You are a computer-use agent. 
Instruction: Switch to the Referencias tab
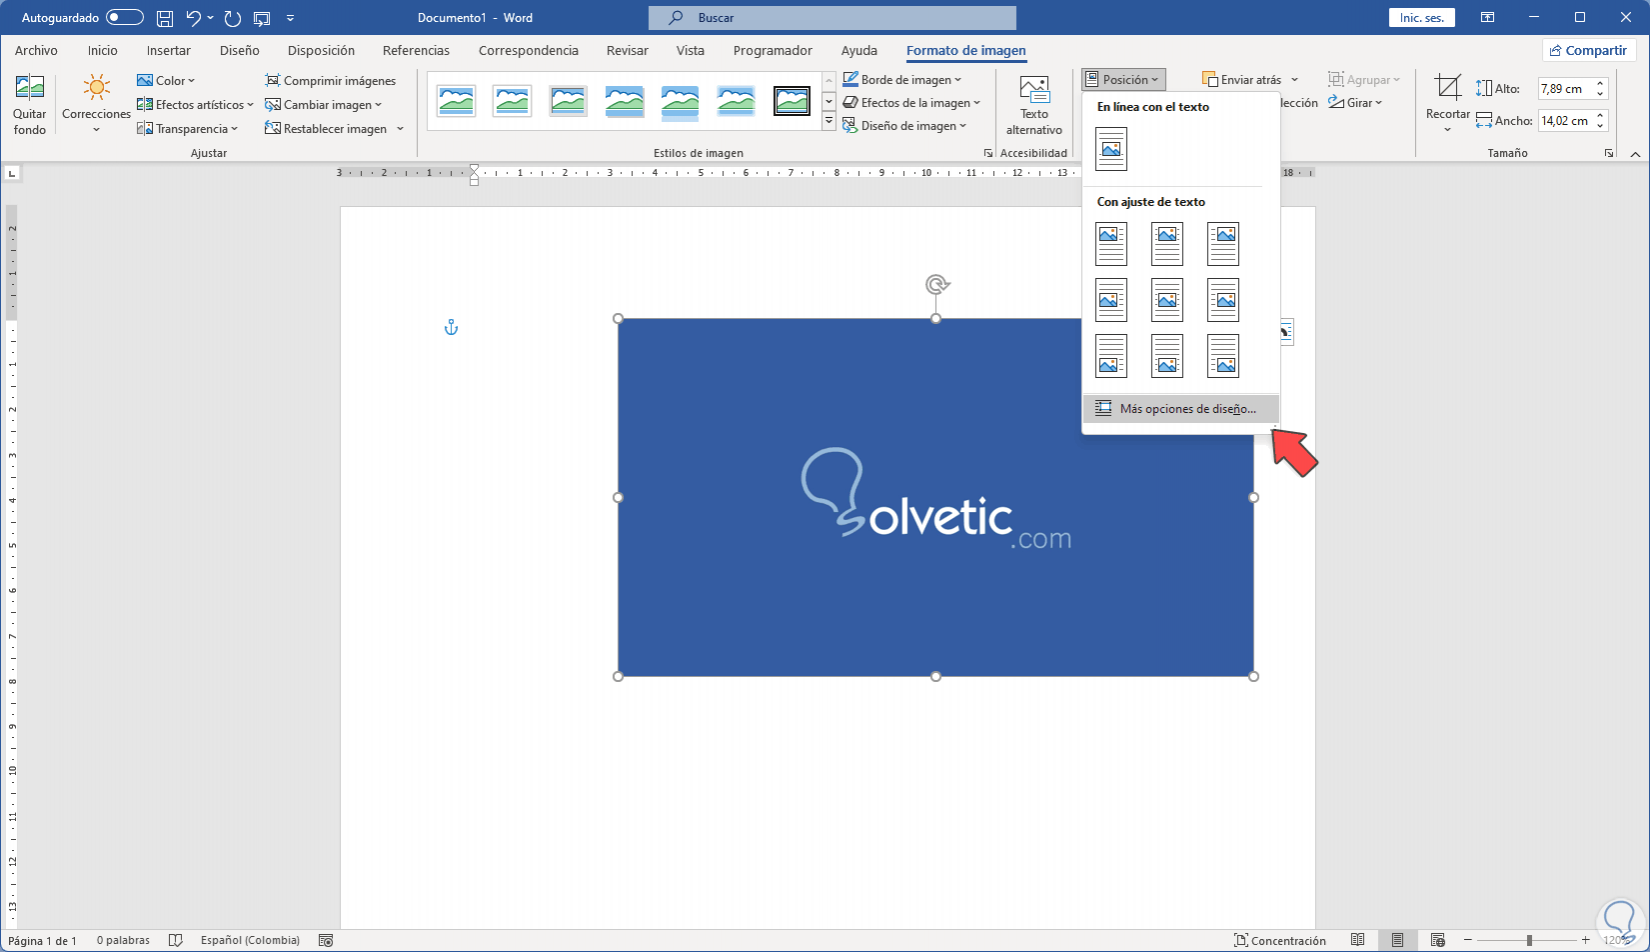point(416,50)
